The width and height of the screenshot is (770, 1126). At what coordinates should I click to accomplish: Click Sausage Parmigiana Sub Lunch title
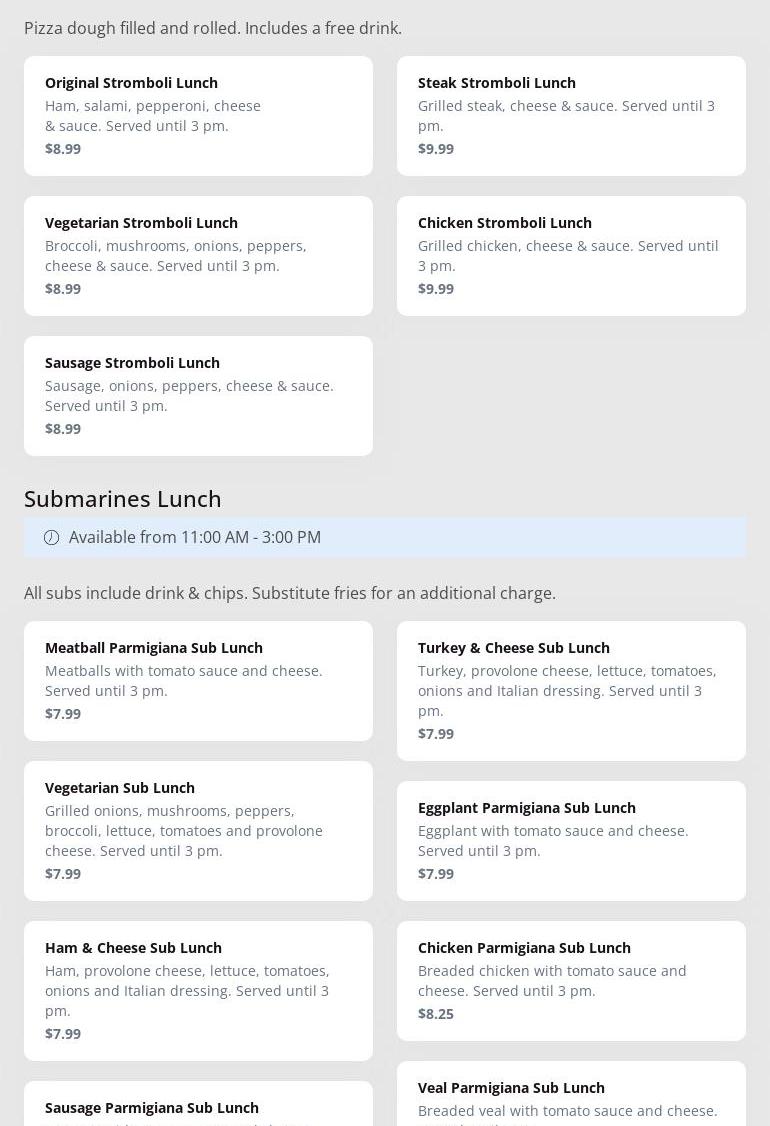152,1108
